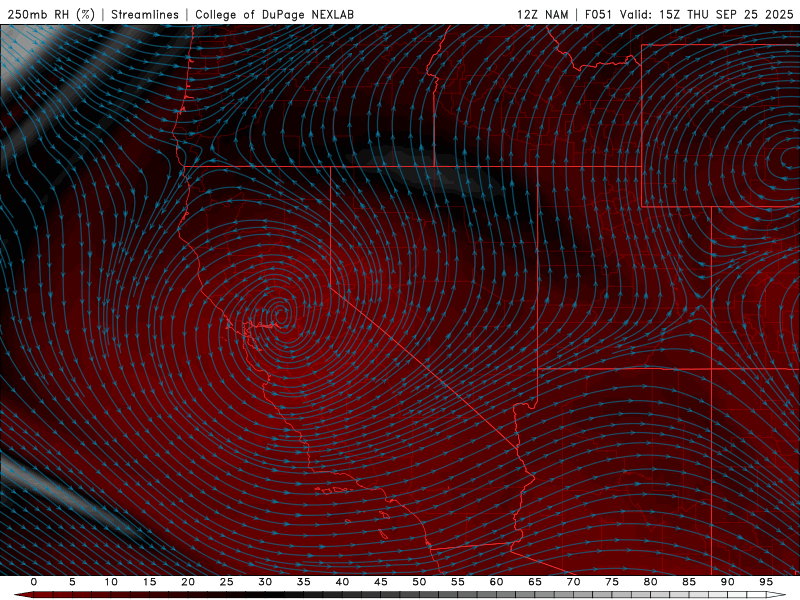Click 'Valid: 15Z THU SEP 25 2025' text
The height and width of the screenshot is (600, 800).
707,14
